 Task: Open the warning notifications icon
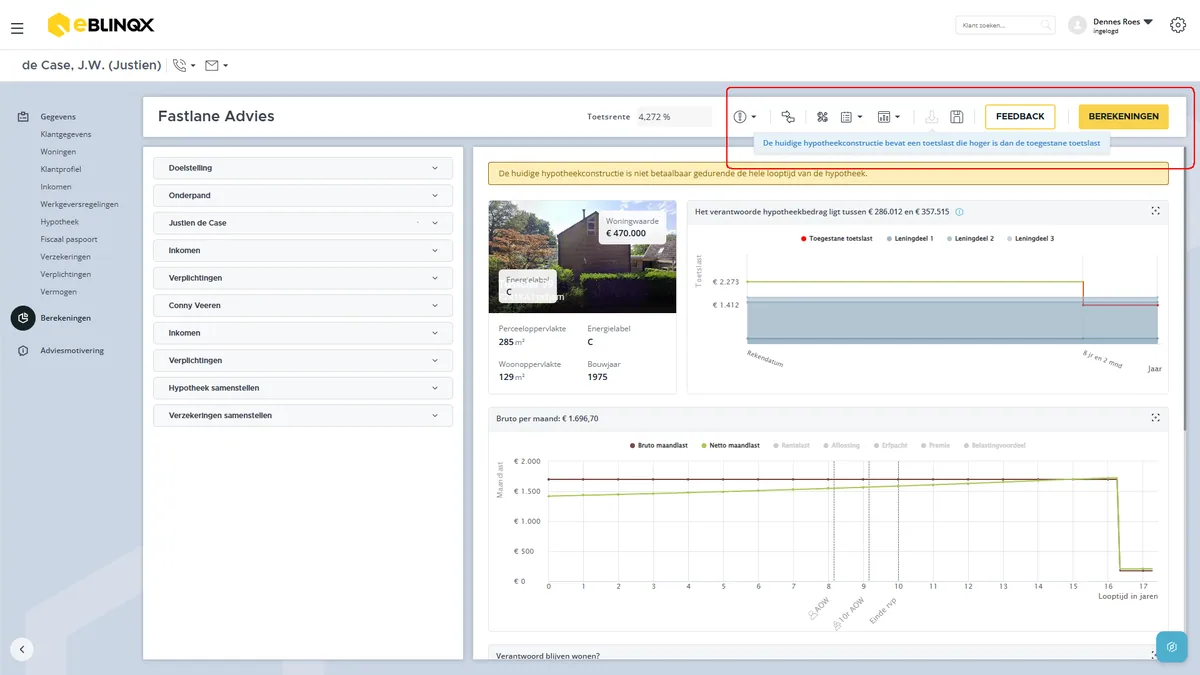point(745,117)
